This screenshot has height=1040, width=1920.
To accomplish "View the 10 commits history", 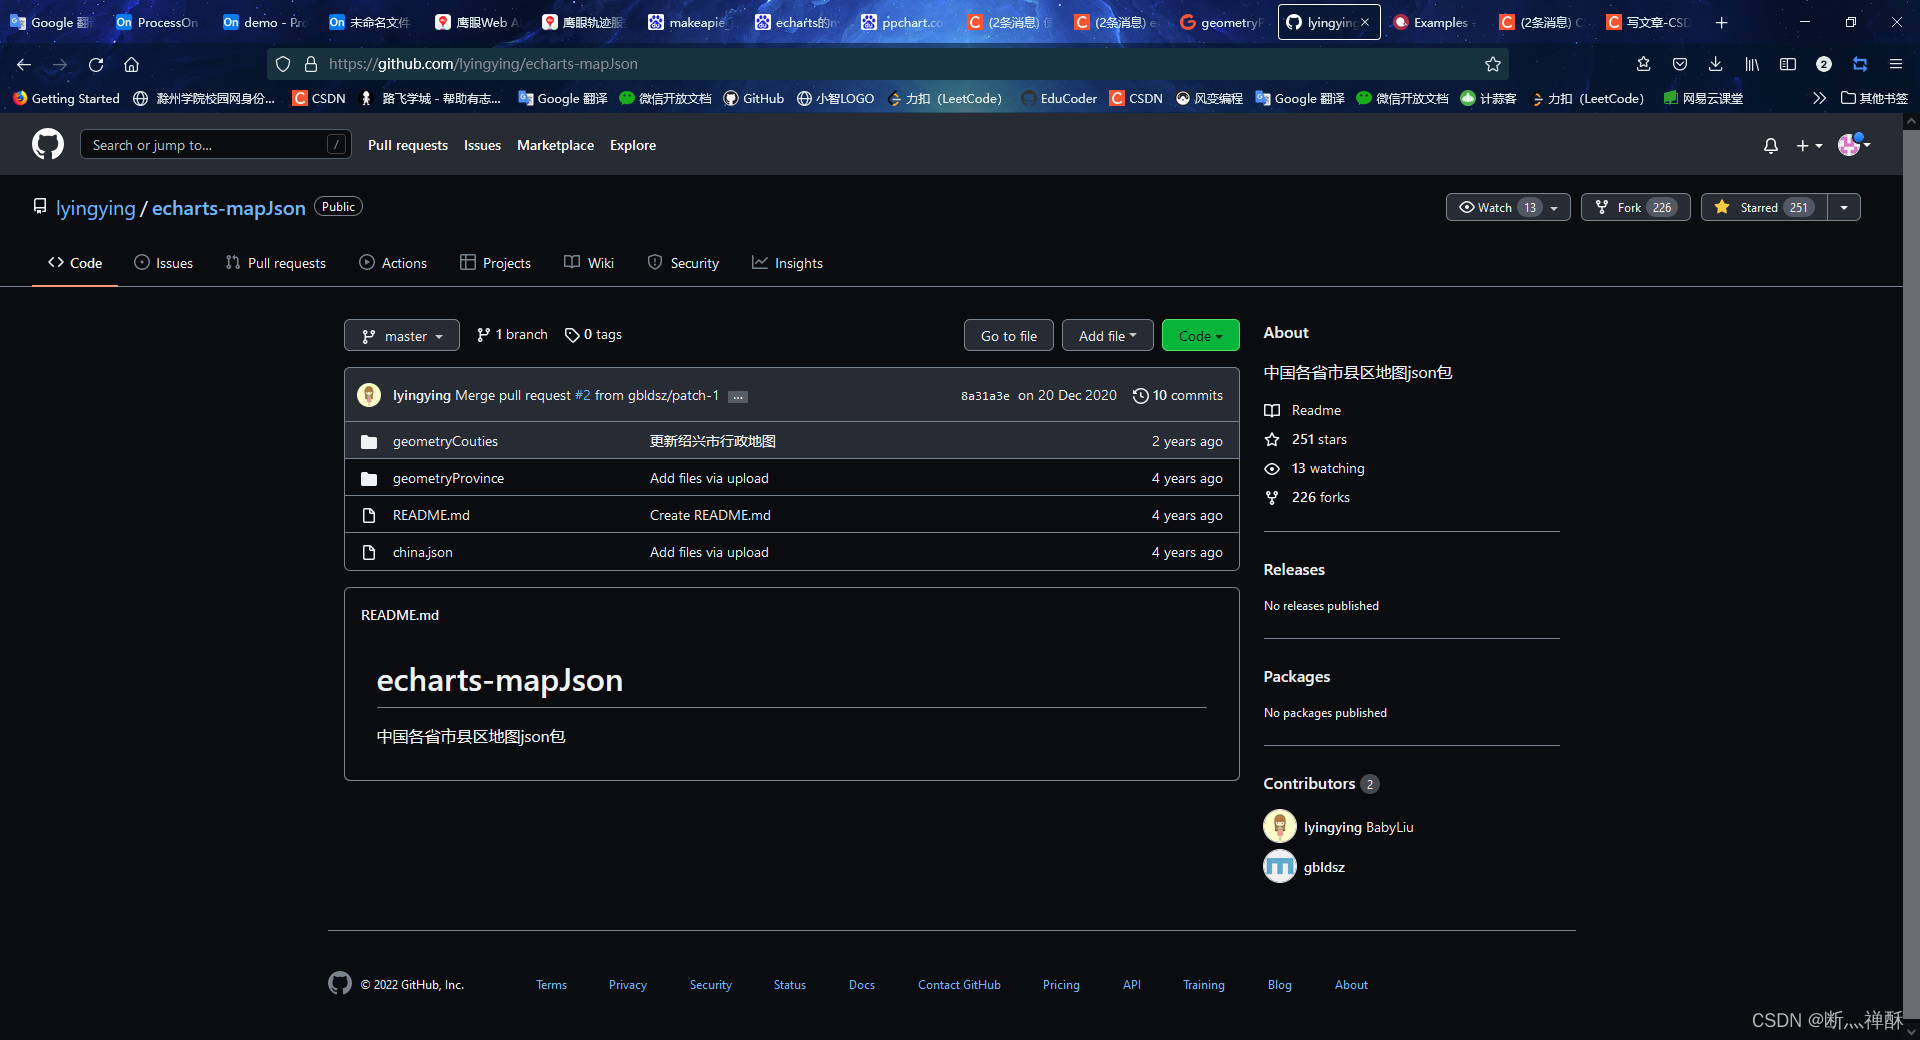I will (1177, 395).
